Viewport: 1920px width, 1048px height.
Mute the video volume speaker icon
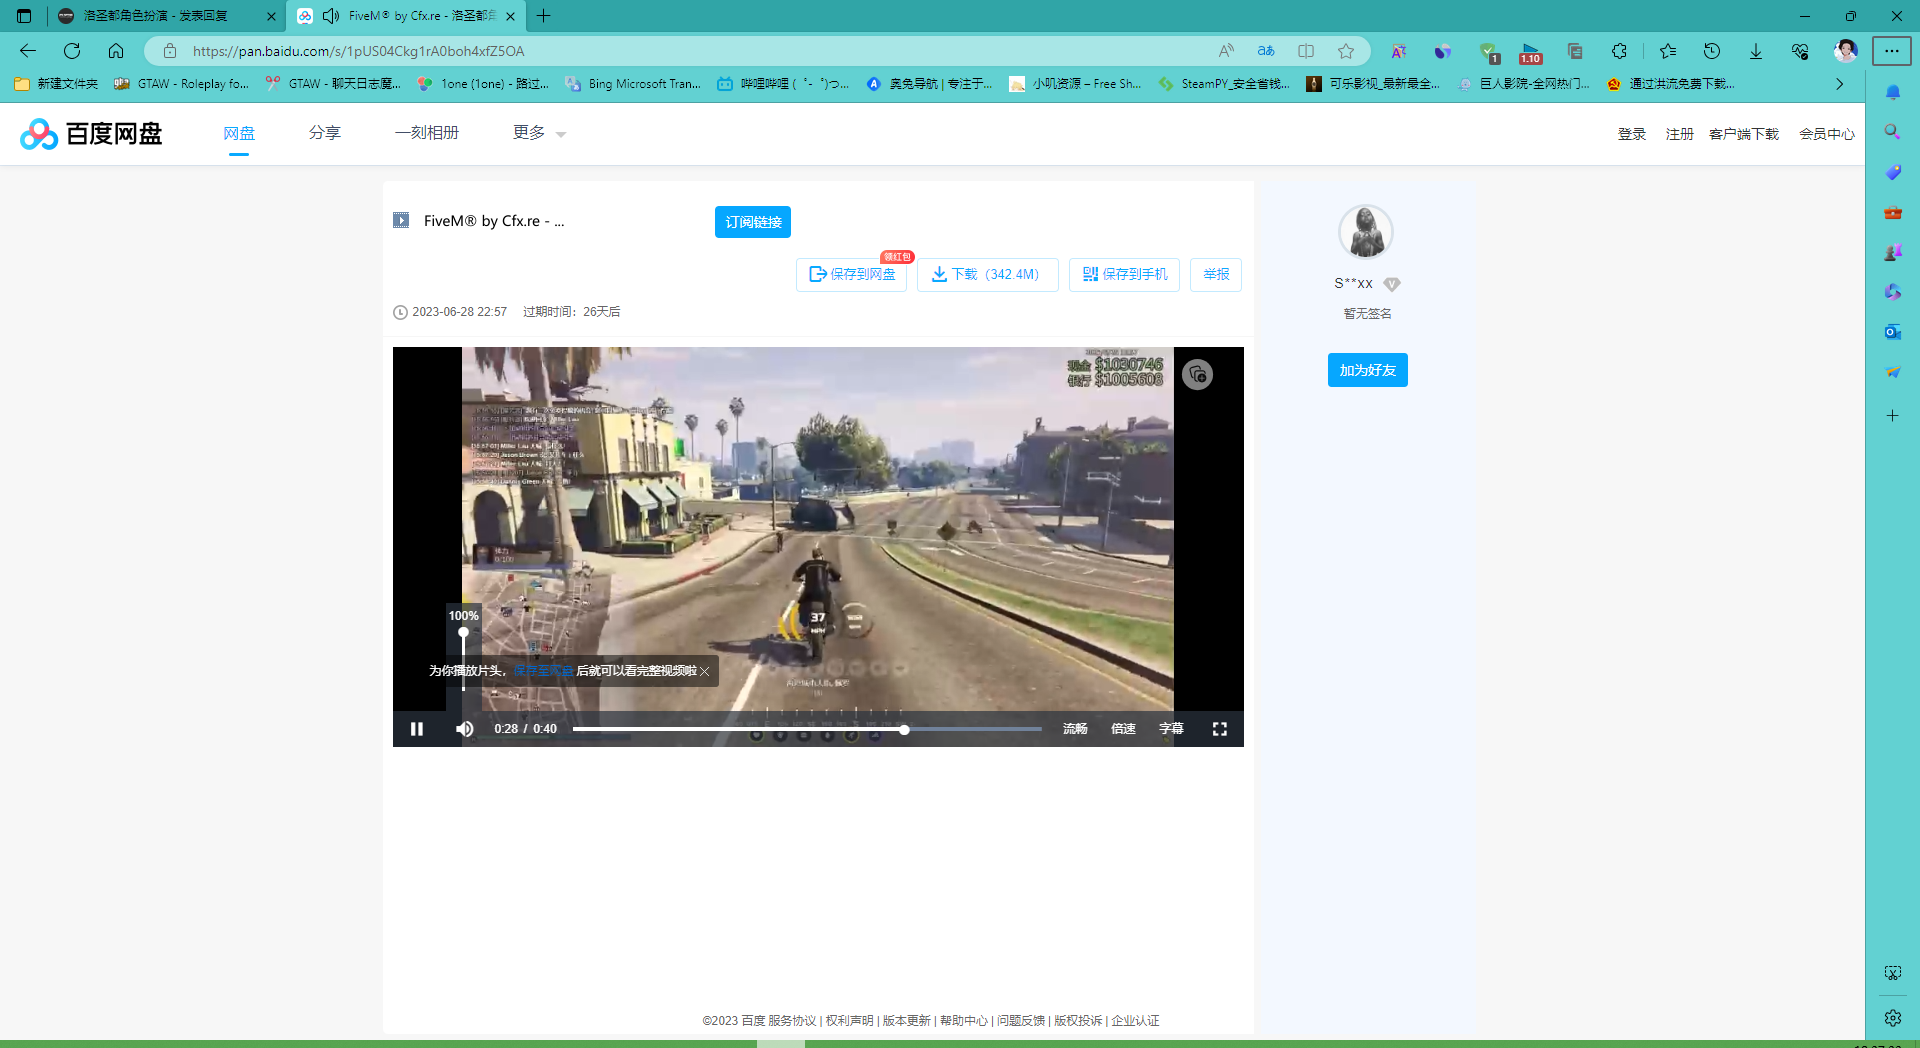[x=465, y=729]
